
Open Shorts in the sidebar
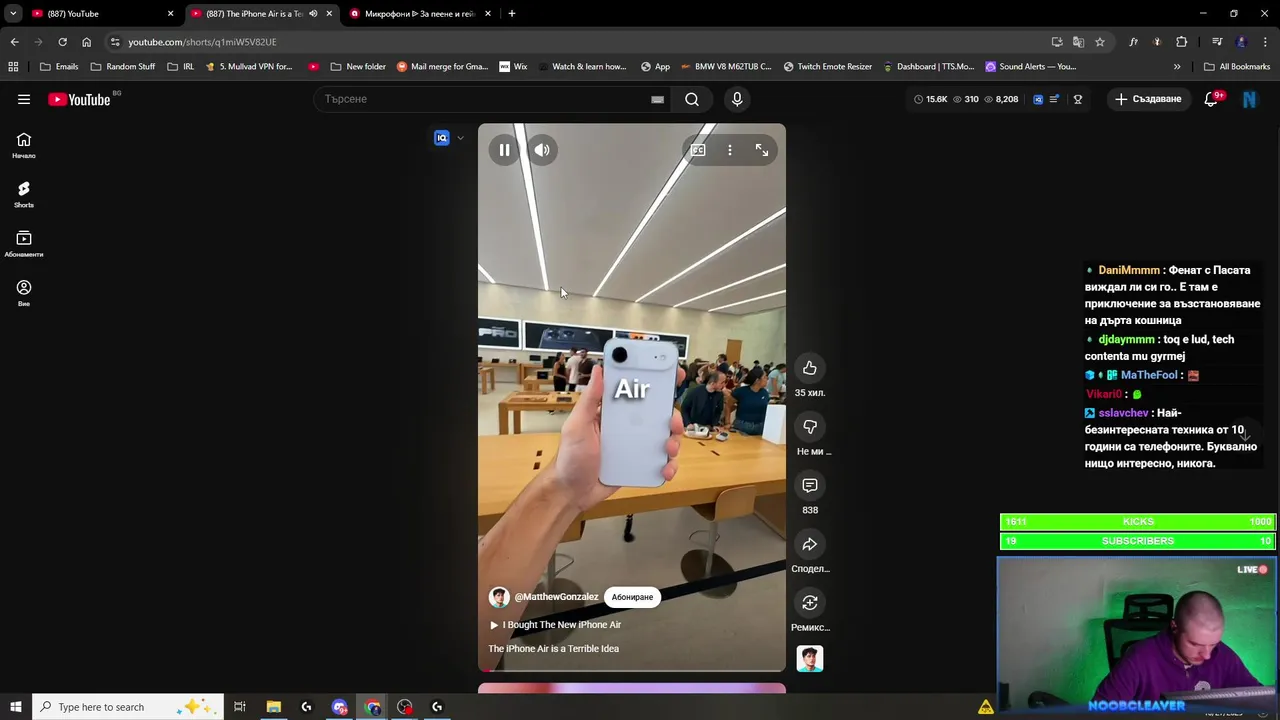coord(24,194)
